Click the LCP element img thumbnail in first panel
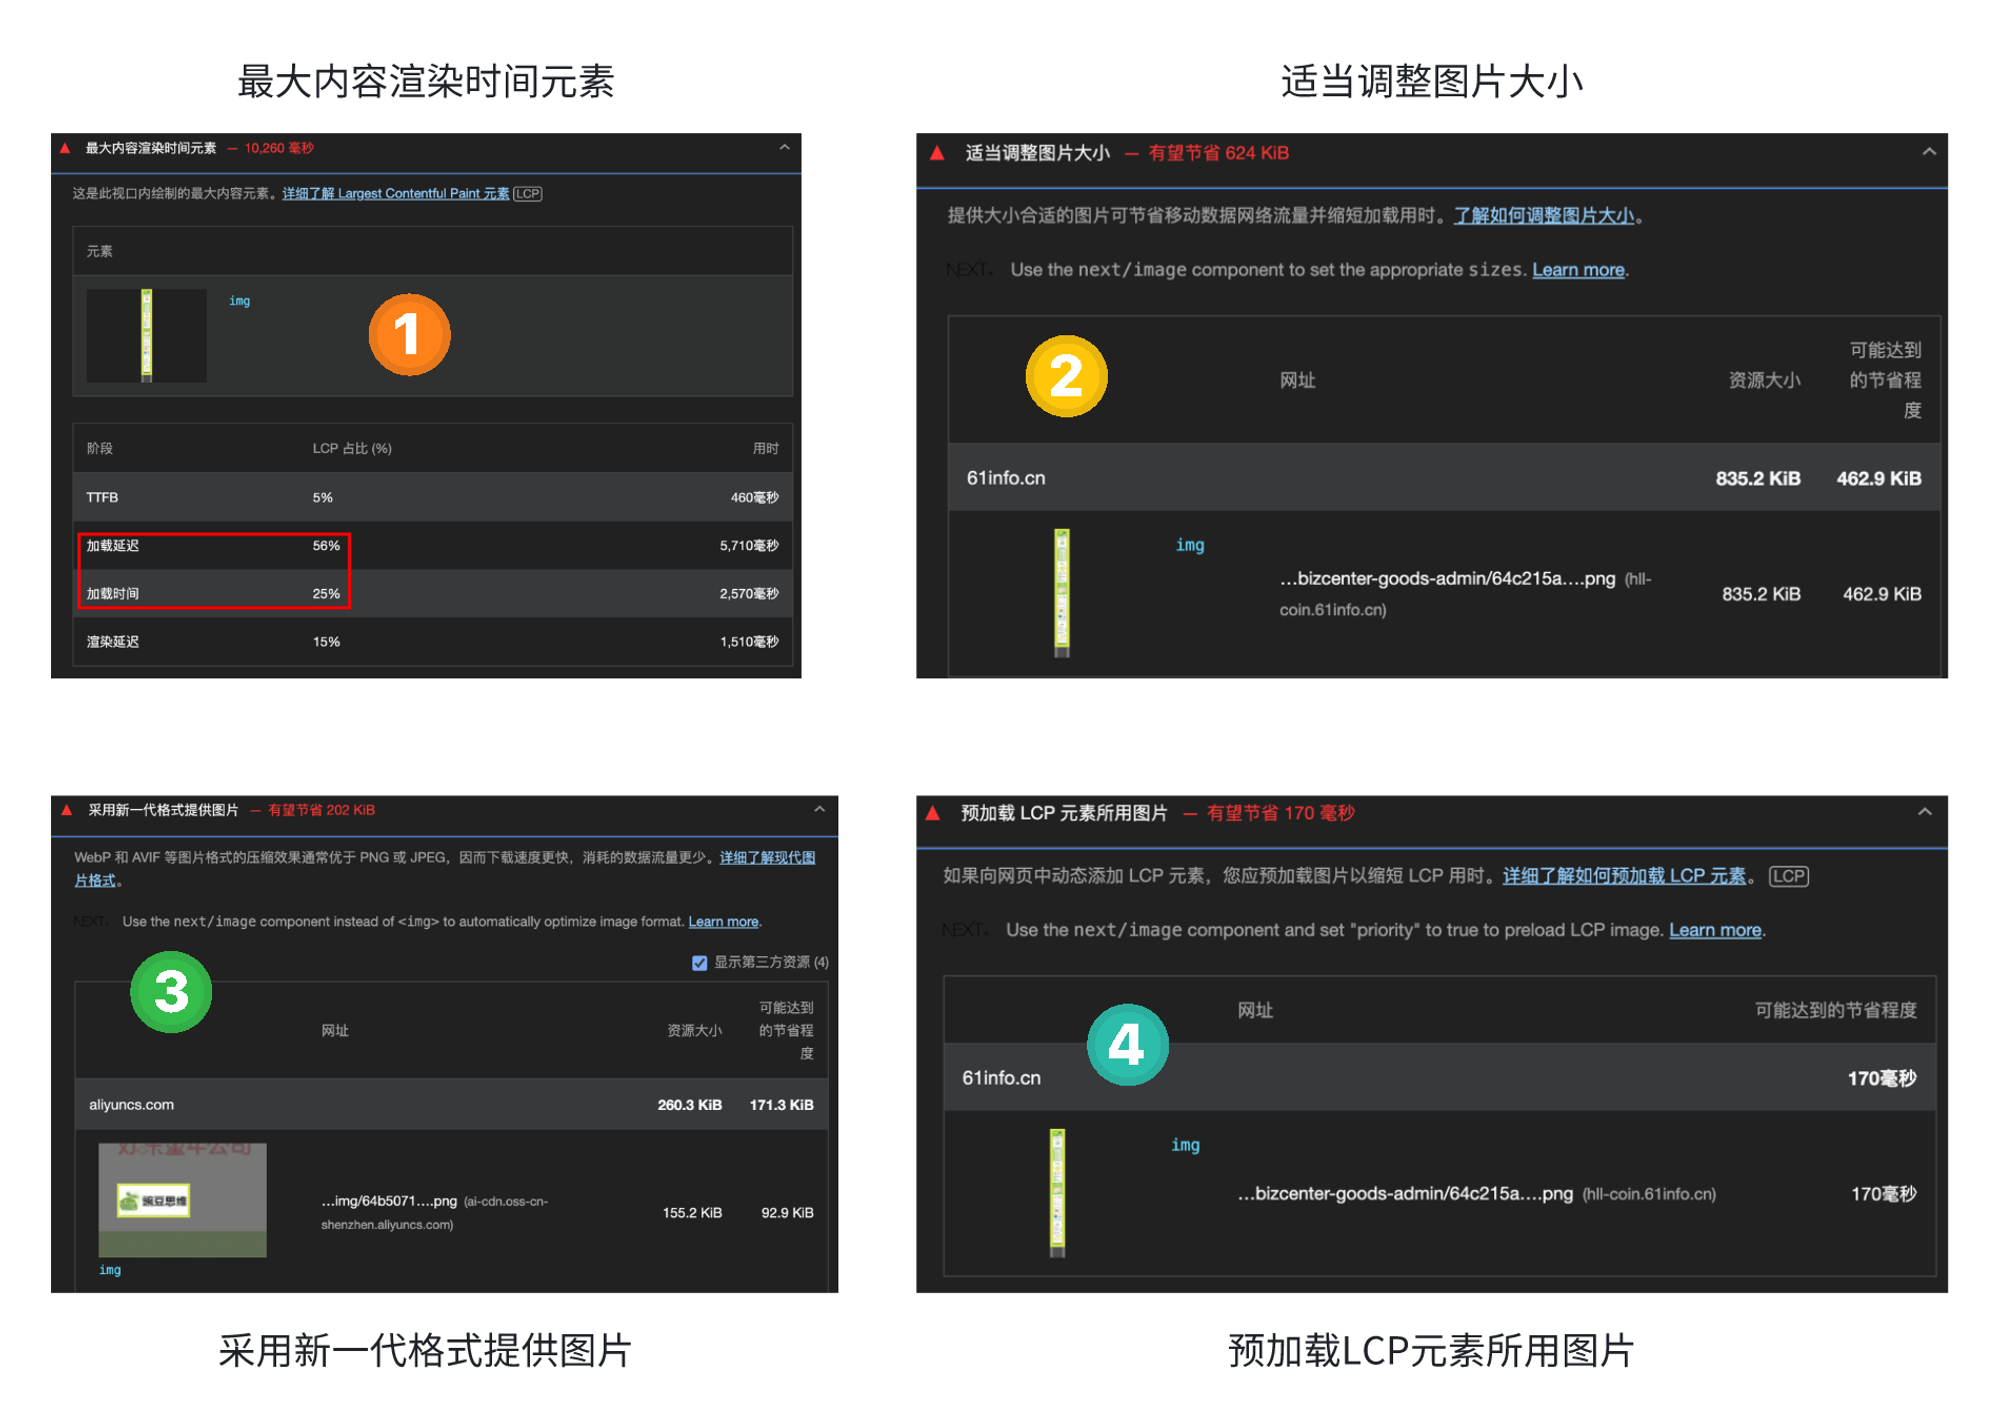 [x=147, y=336]
